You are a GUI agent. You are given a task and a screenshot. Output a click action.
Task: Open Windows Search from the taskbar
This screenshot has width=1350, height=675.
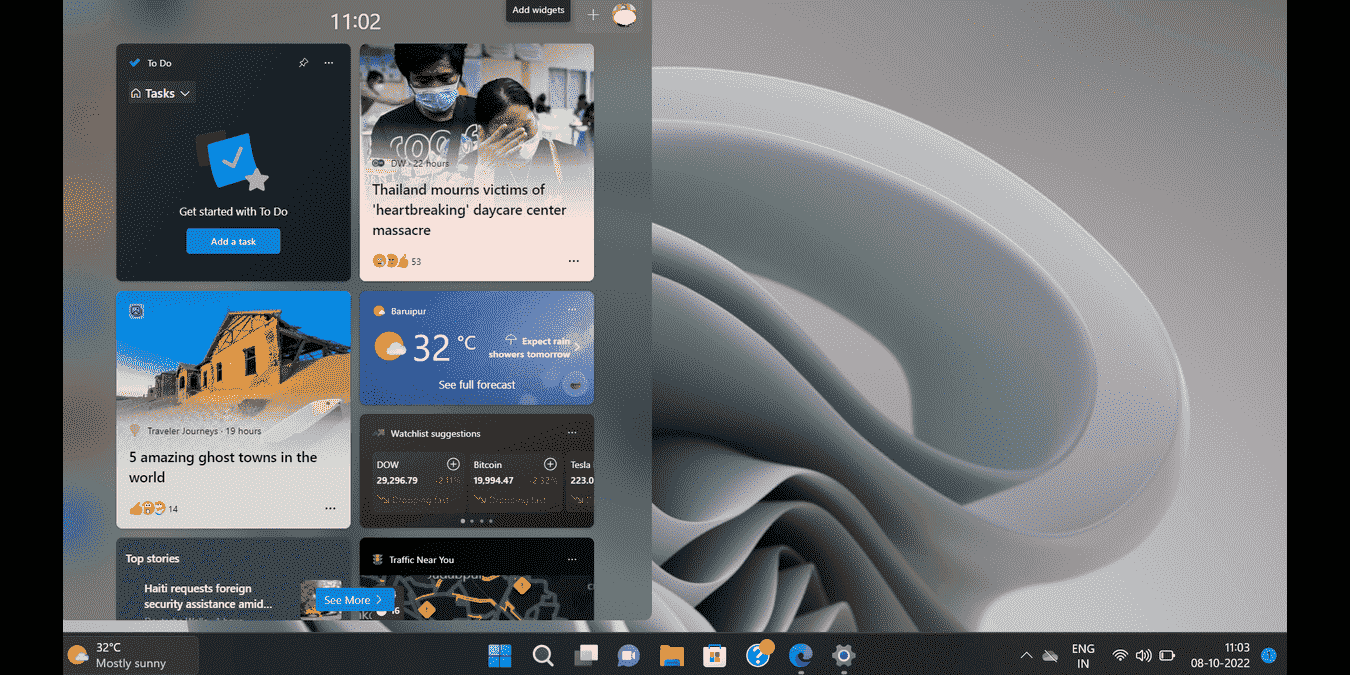tap(542, 655)
